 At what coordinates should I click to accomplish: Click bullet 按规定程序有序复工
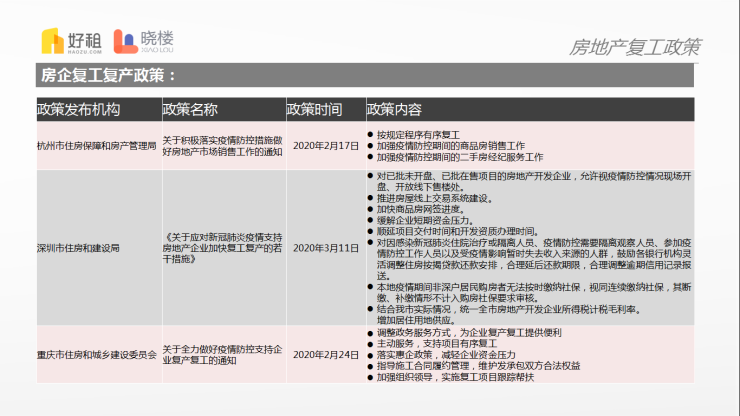click(x=418, y=135)
